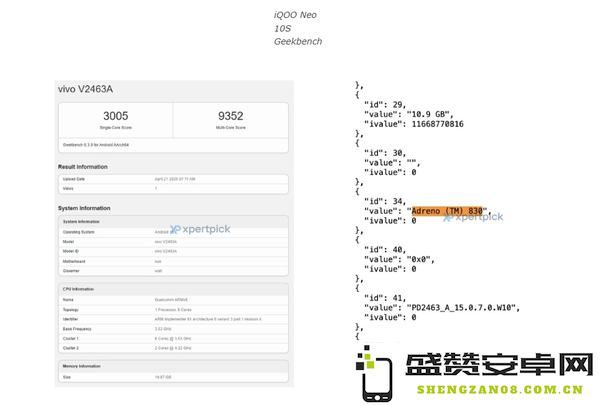Image resolution: width=600 pixels, height=405 pixels.
Task: Select the governor value "walt"
Action: point(158,271)
